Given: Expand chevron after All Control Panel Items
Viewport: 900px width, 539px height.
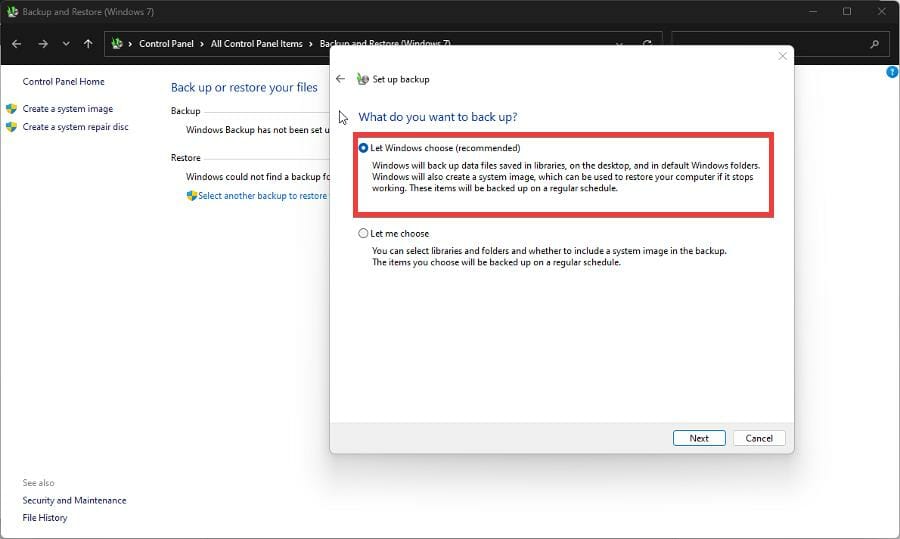Looking at the screenshot, I should [x=311, y=44].
